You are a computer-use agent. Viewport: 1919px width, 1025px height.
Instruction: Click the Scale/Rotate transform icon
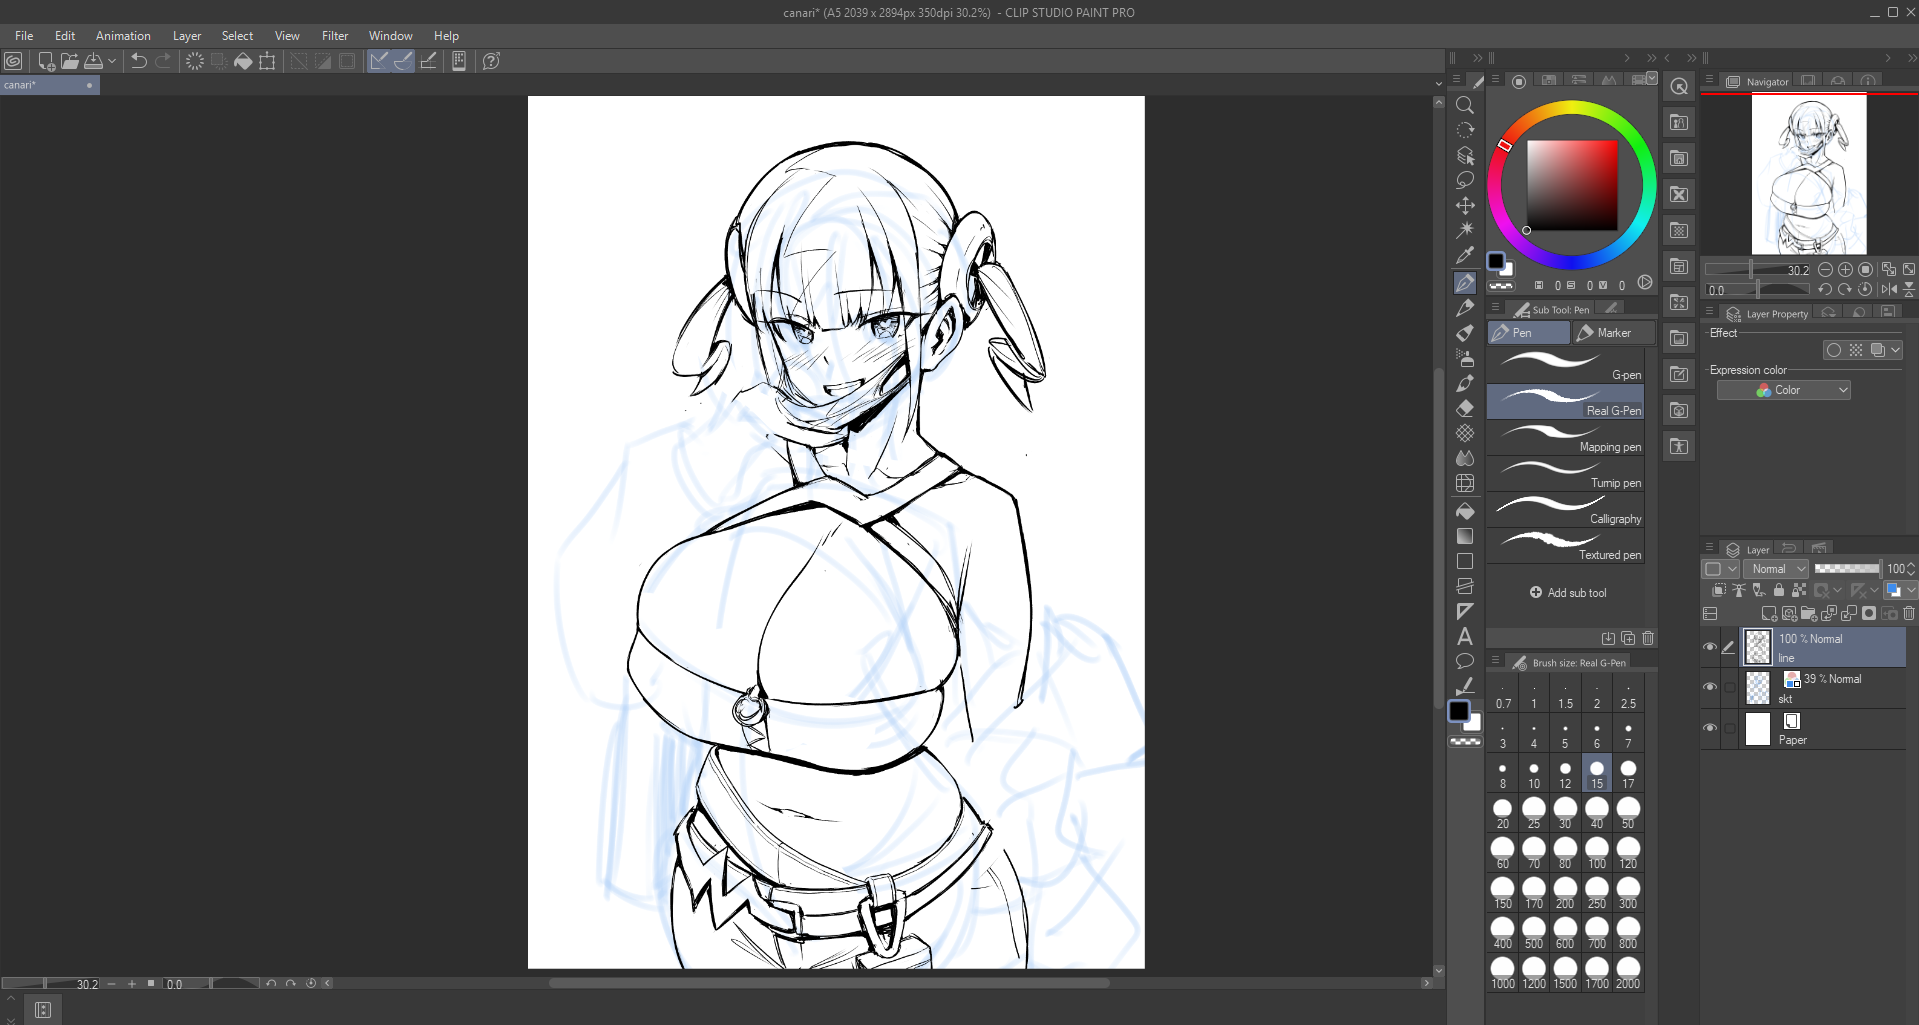(267, 61)
